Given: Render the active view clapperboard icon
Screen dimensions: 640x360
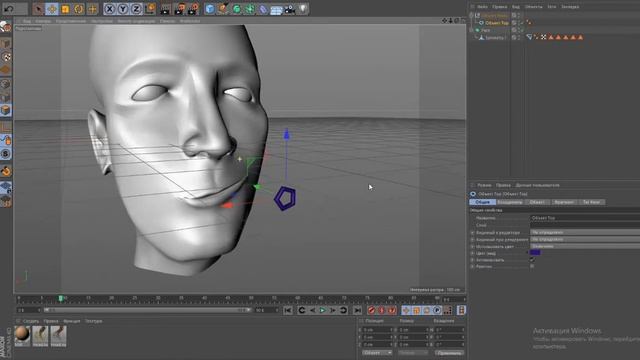Looking at the screenshot, I should coord(165,9).
